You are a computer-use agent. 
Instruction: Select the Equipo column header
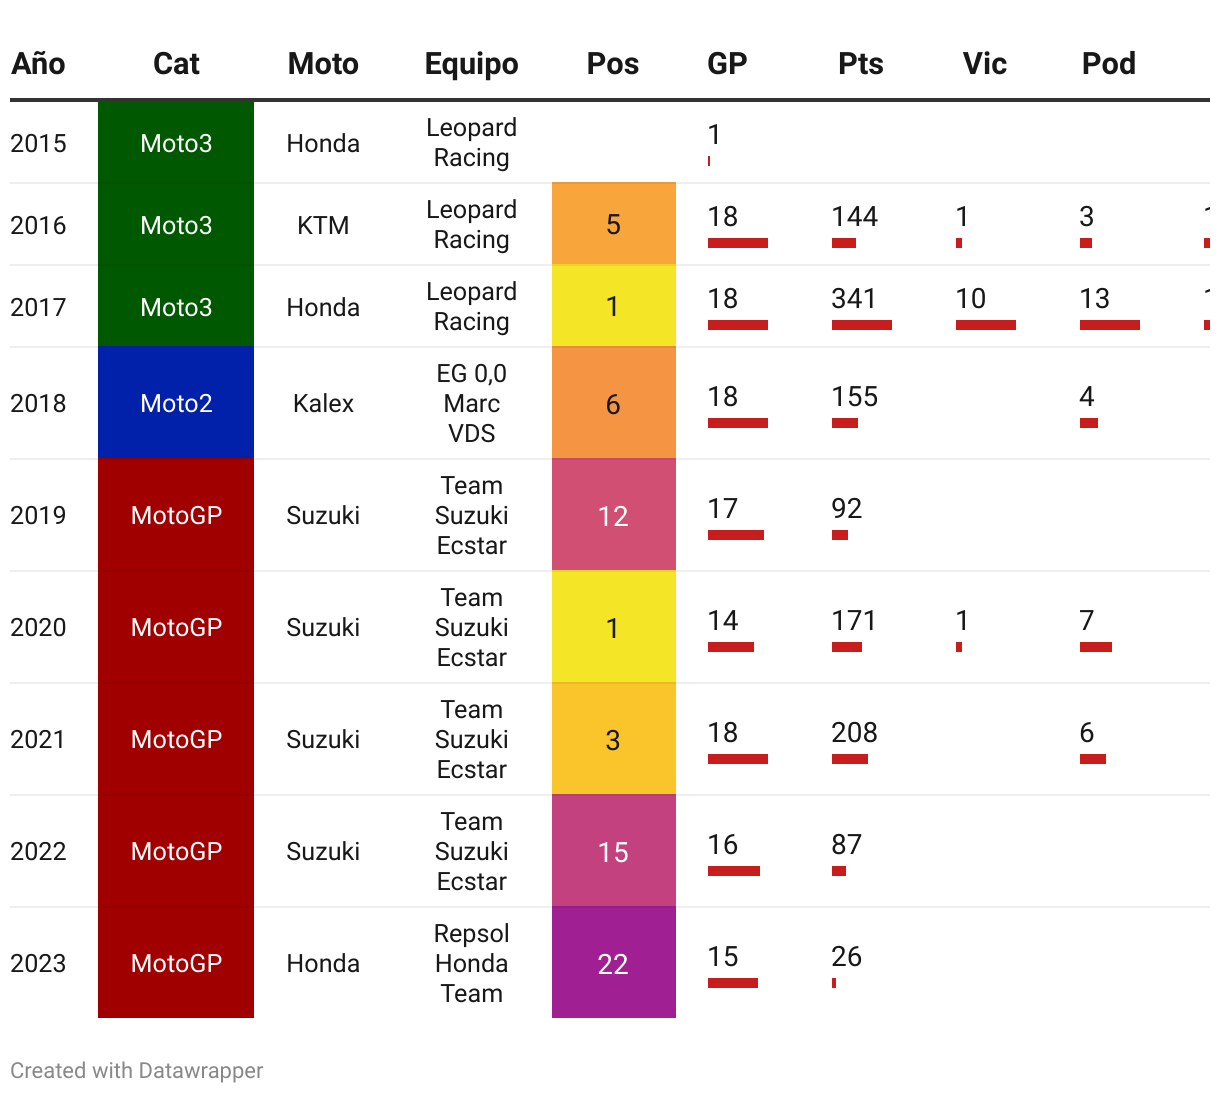coord(471,64)
